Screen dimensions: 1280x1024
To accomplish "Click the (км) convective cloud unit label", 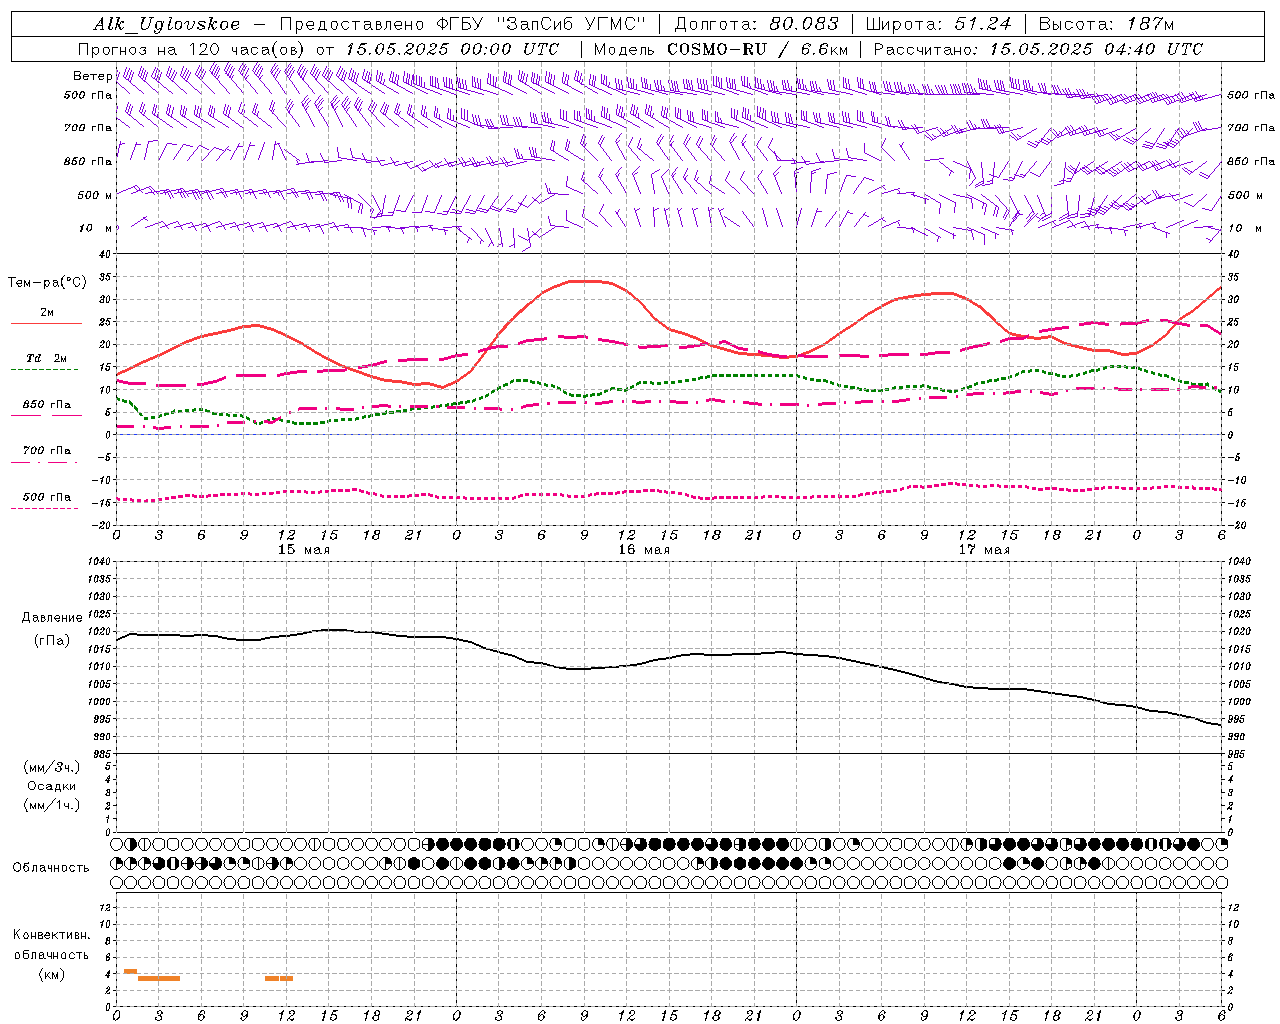I will (51, 974).
